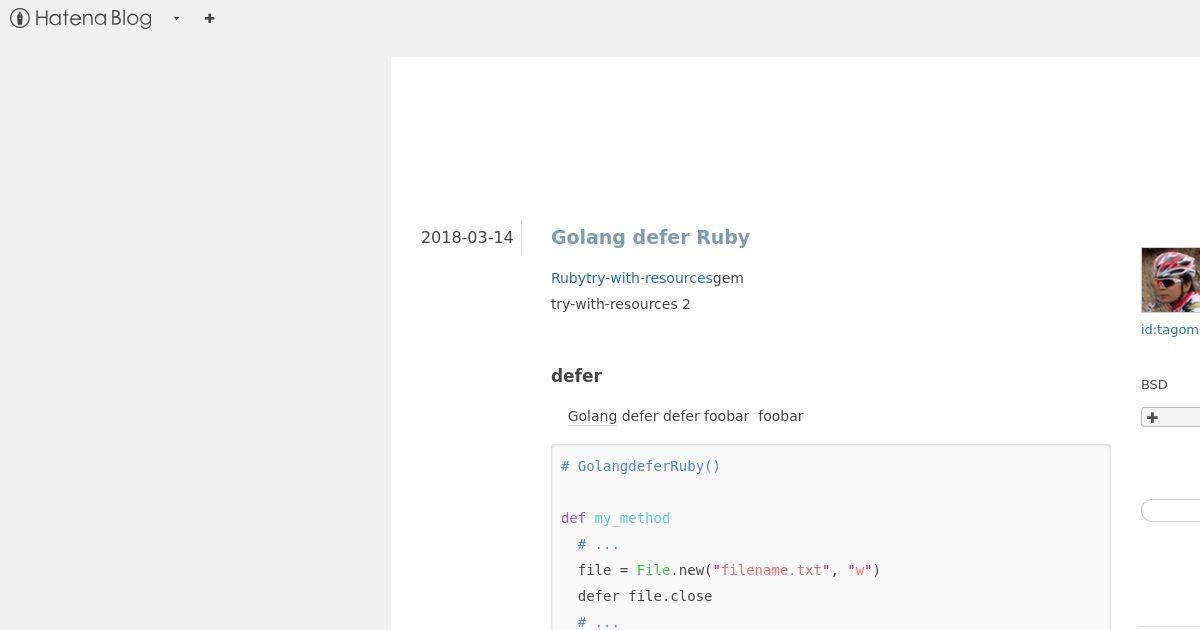
Task: Focus the sidebar search input field
Action: coord(1170,510)
